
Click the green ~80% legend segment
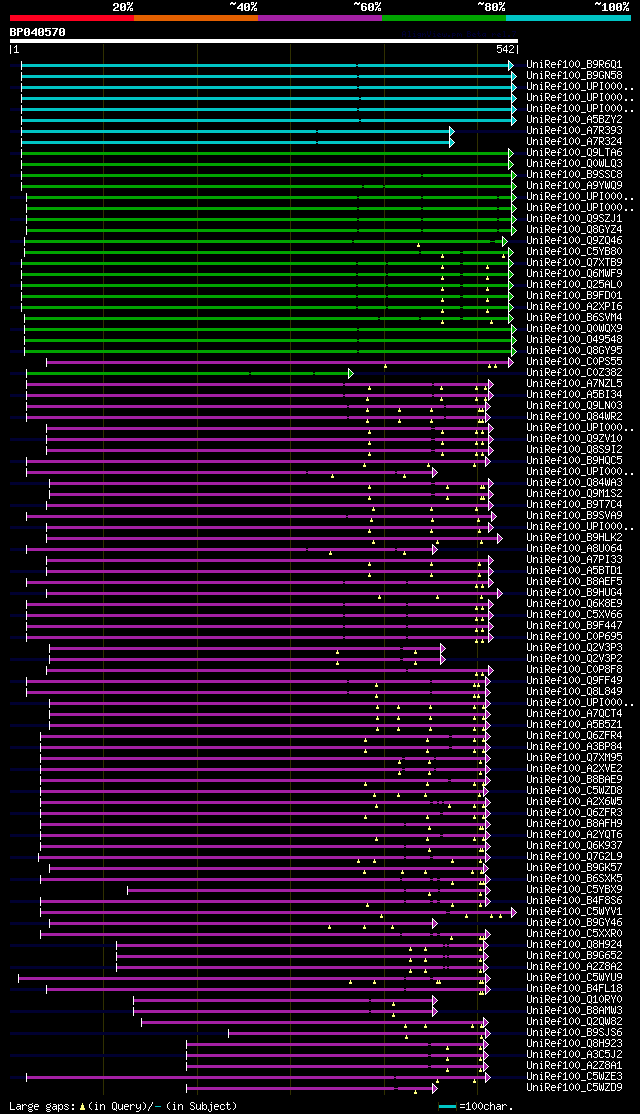pos(444,18)
